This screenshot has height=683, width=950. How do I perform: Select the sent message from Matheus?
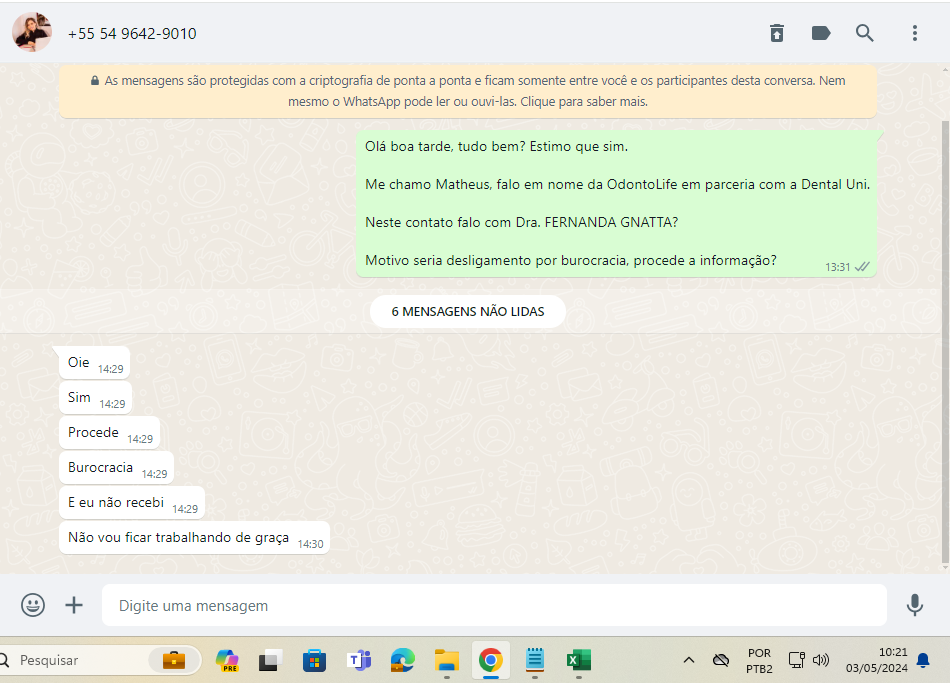[x=616, y=204]
